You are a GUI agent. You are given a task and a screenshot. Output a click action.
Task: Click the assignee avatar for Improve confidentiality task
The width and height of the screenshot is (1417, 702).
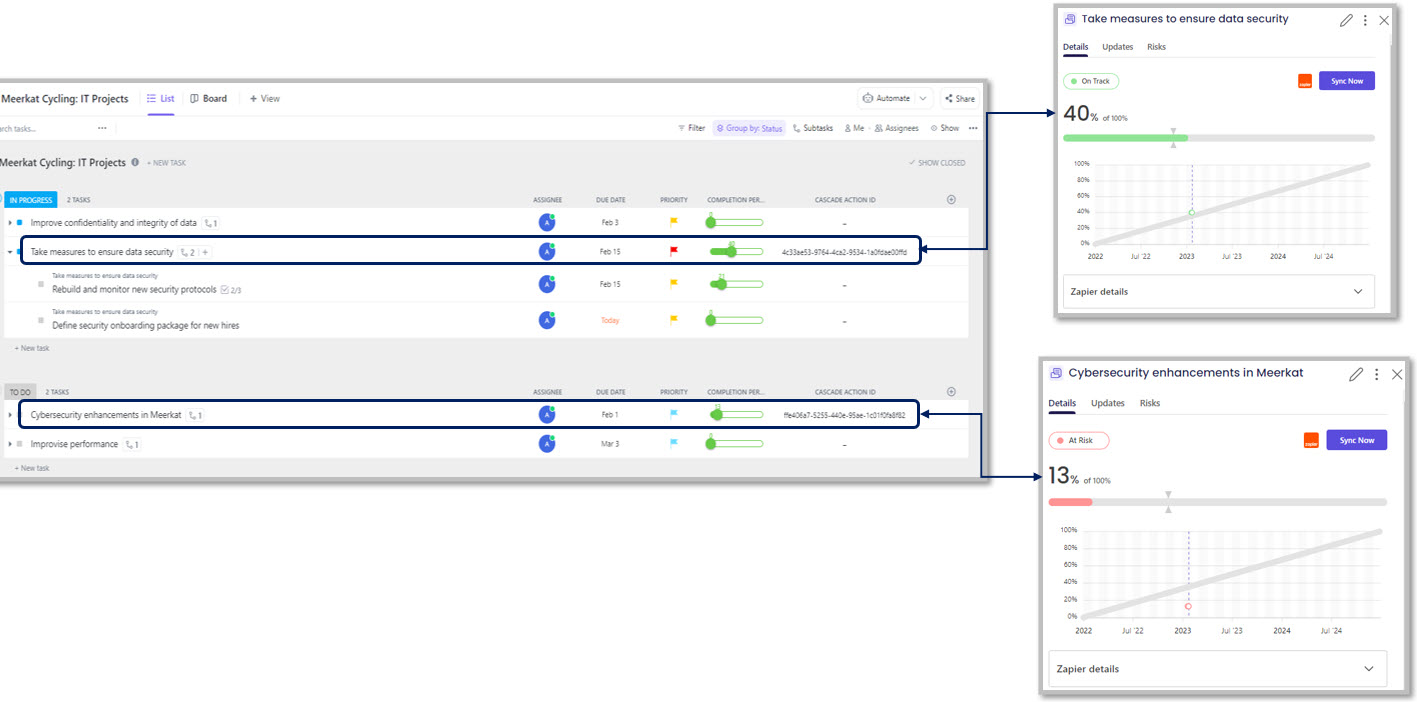547,222
